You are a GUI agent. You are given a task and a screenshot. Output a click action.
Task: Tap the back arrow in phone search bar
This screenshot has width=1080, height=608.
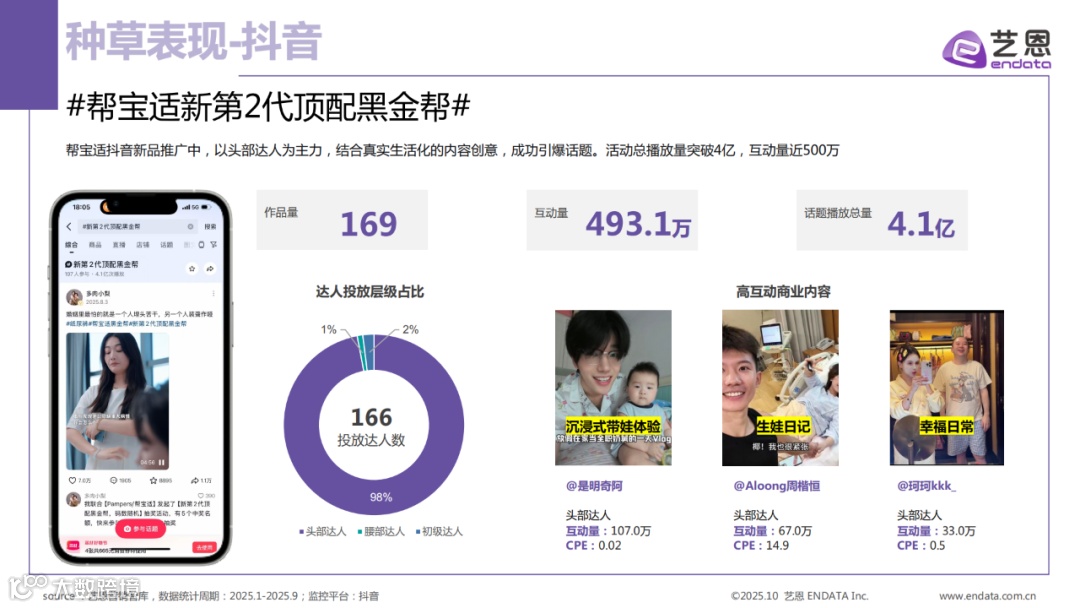click(69, 227)
